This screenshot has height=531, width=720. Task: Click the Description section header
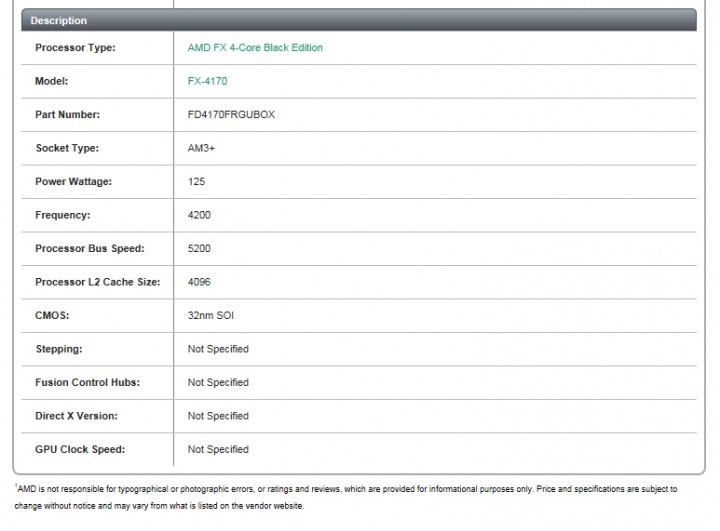[59, 20]
